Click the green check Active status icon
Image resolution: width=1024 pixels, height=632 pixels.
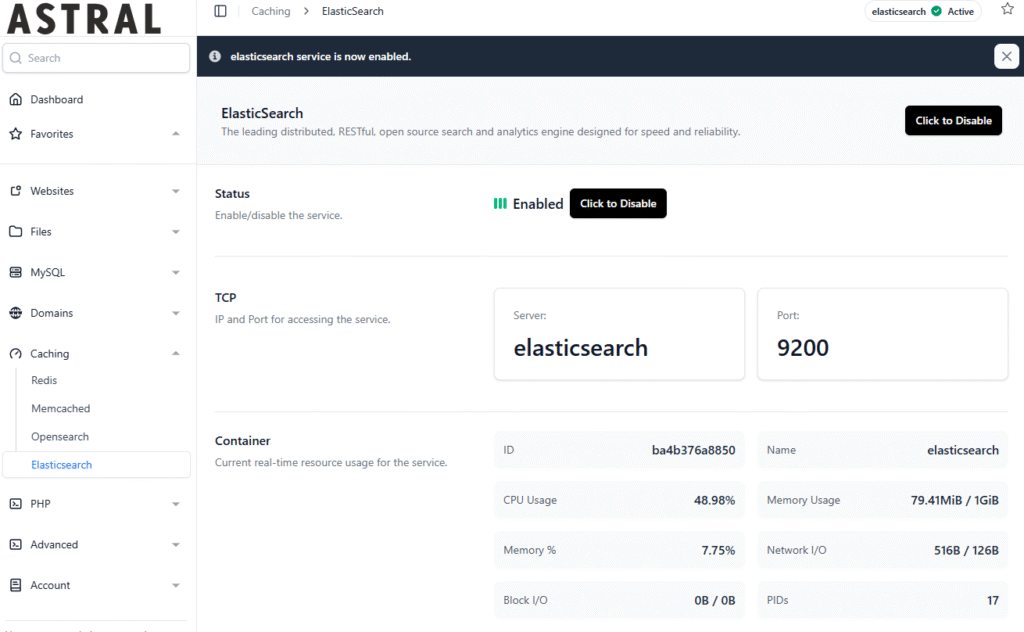(x=936, y=11)
